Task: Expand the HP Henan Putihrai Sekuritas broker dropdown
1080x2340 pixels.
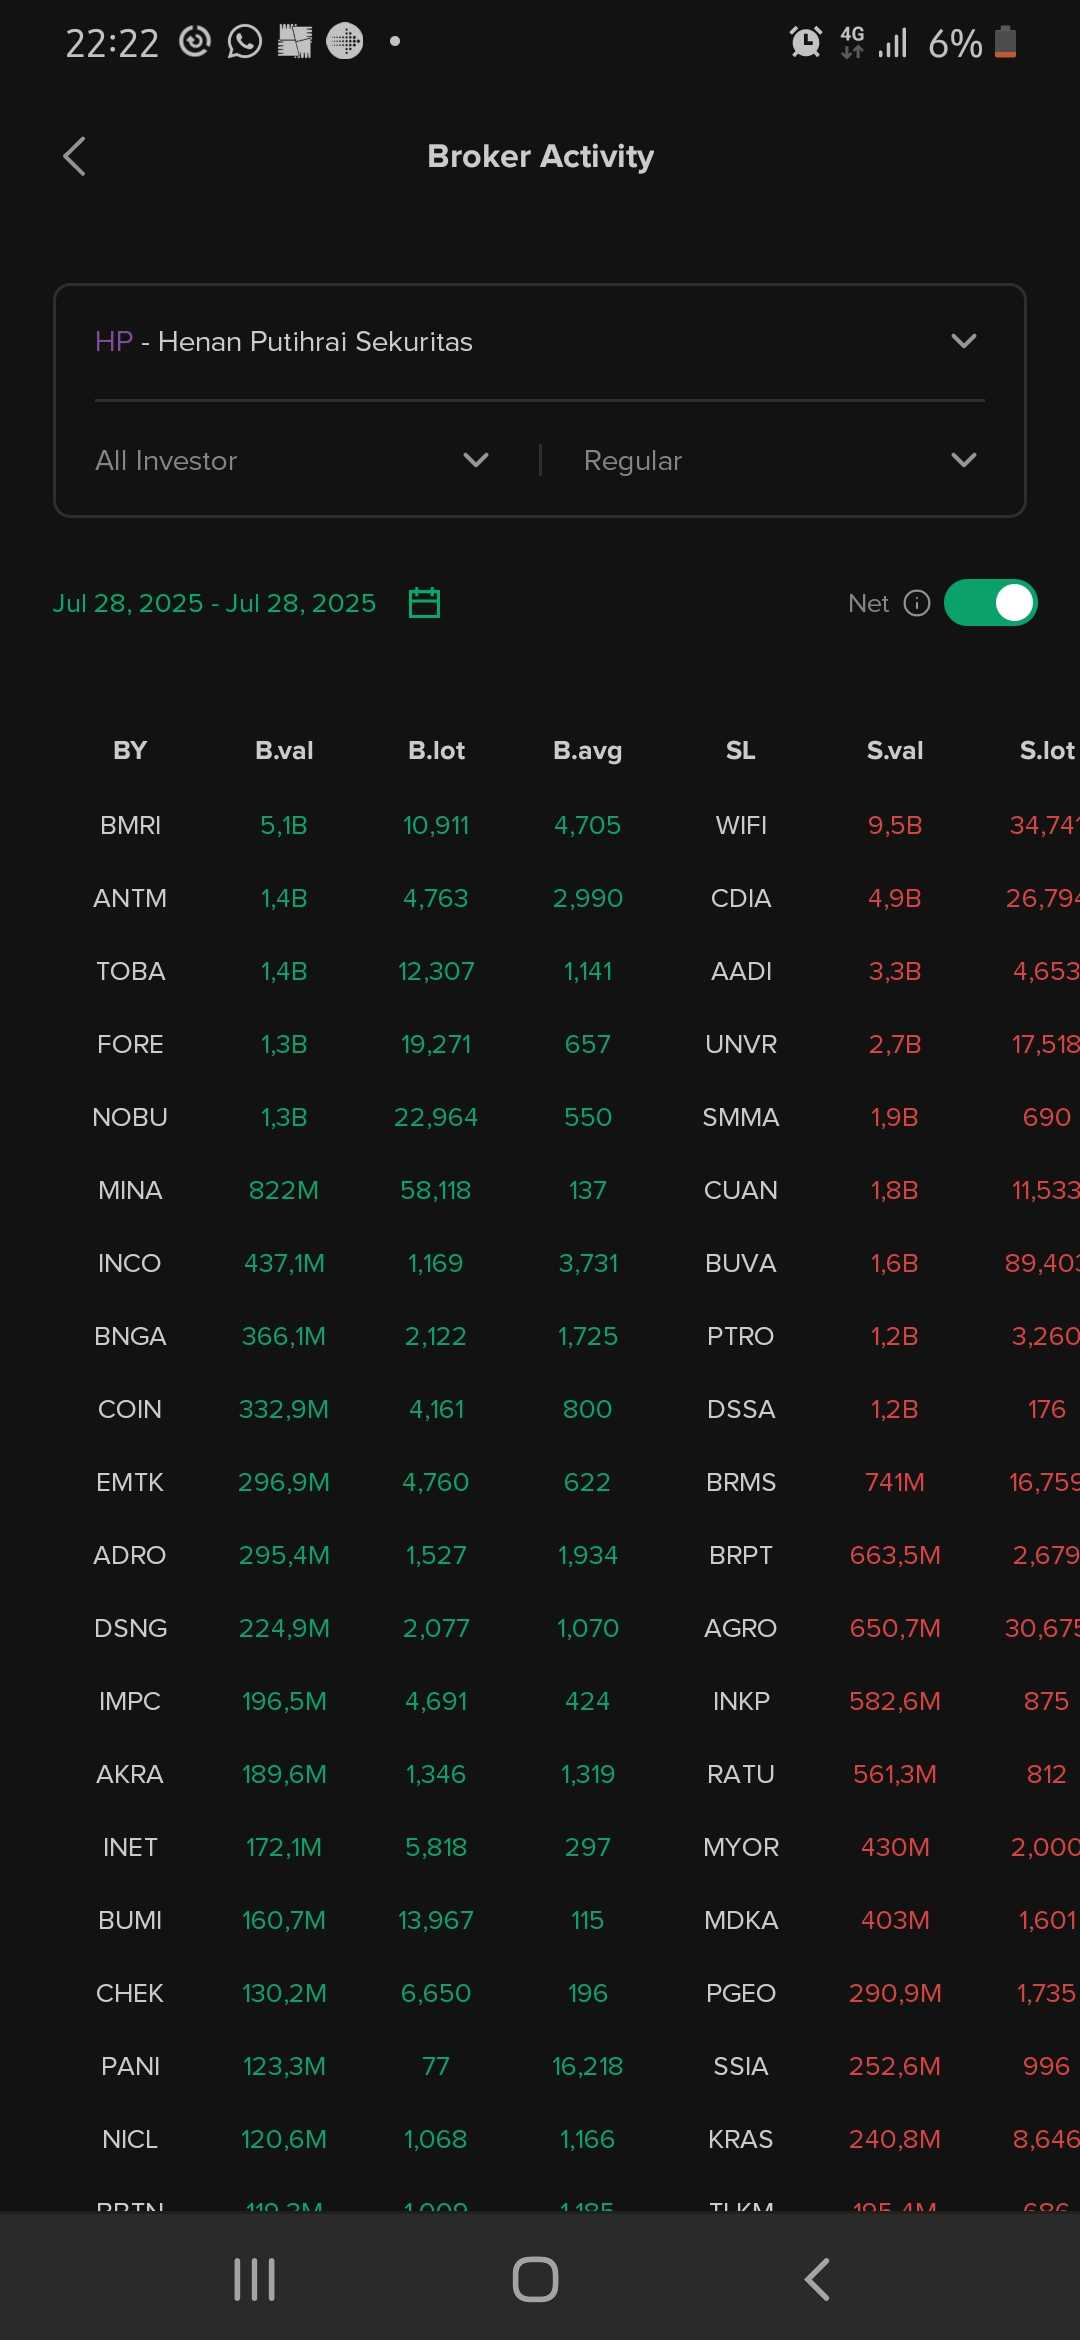Action: point(540,342)
